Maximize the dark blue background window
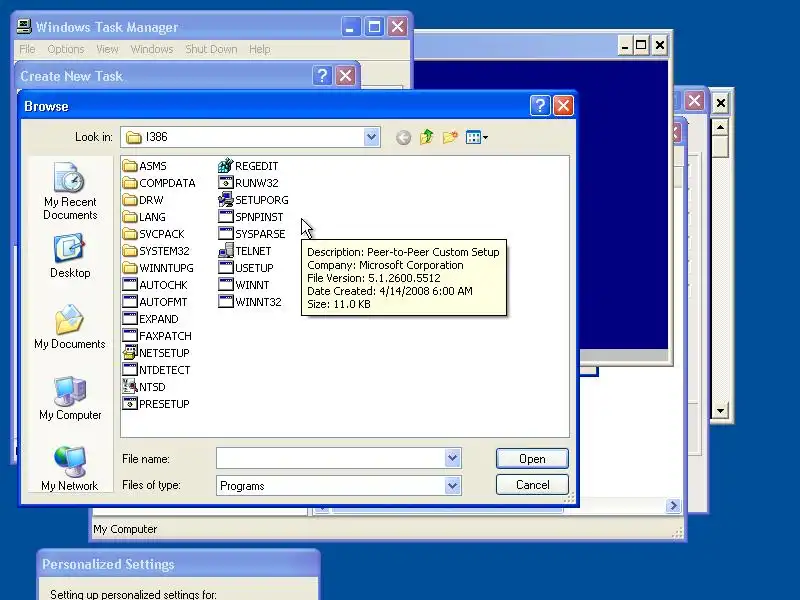The height and width of the screenshot is (600, 800). [x=641, y=45]
